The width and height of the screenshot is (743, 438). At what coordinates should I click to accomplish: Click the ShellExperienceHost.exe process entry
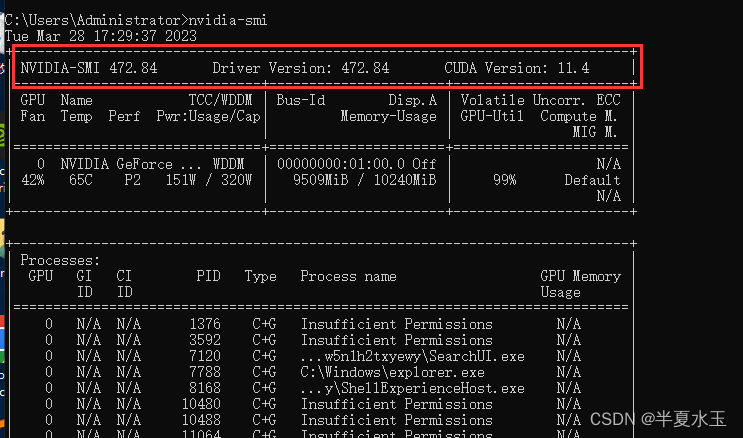pyautogui.click(x=412, y=388)
